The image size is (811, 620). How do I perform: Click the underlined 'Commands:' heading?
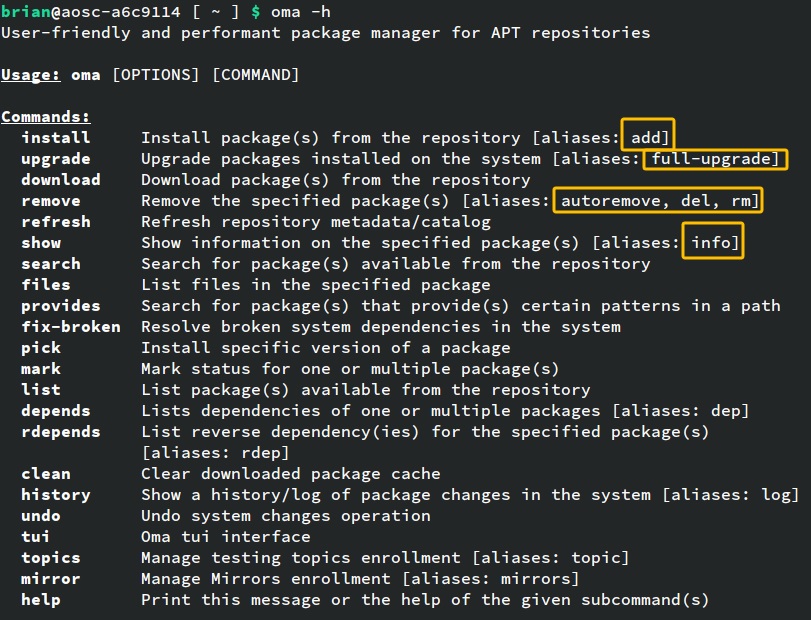[46, 117]
